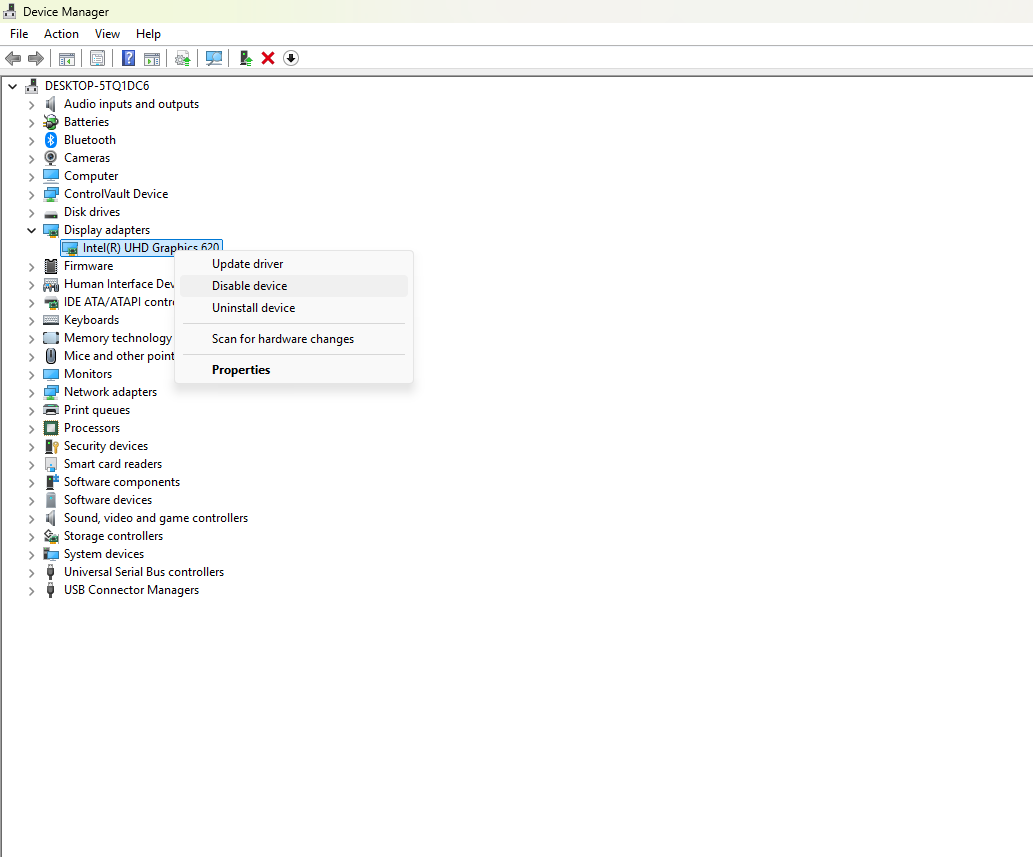
Task: Expand the Monitors category
Action: point(31,374)
